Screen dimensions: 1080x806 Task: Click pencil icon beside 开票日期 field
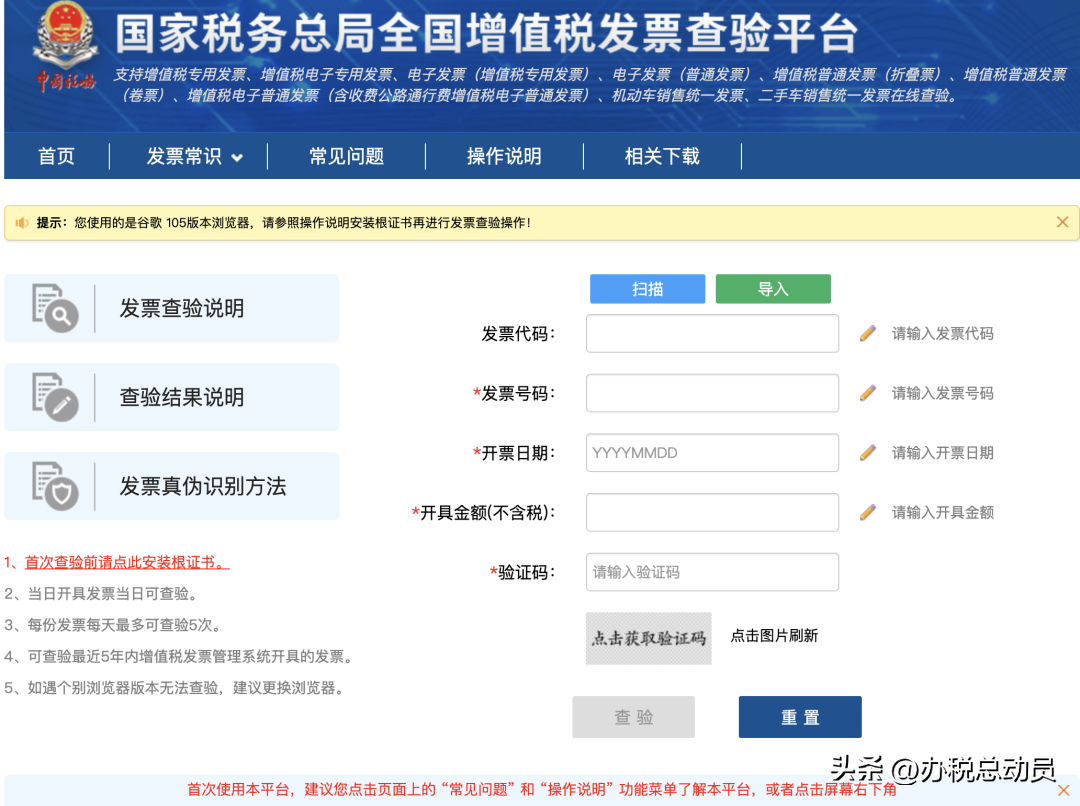pyautogui.click(x=868, y=453)
